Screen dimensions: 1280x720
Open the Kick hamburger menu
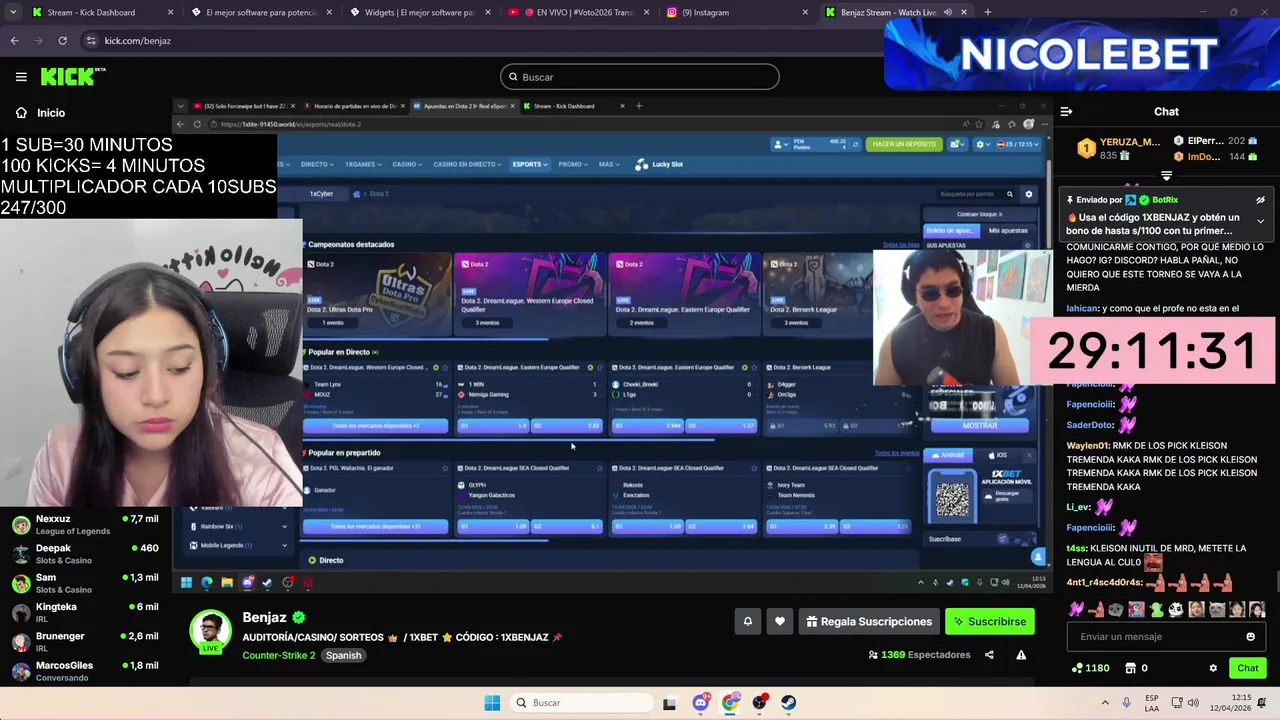(x=21, y=77)
